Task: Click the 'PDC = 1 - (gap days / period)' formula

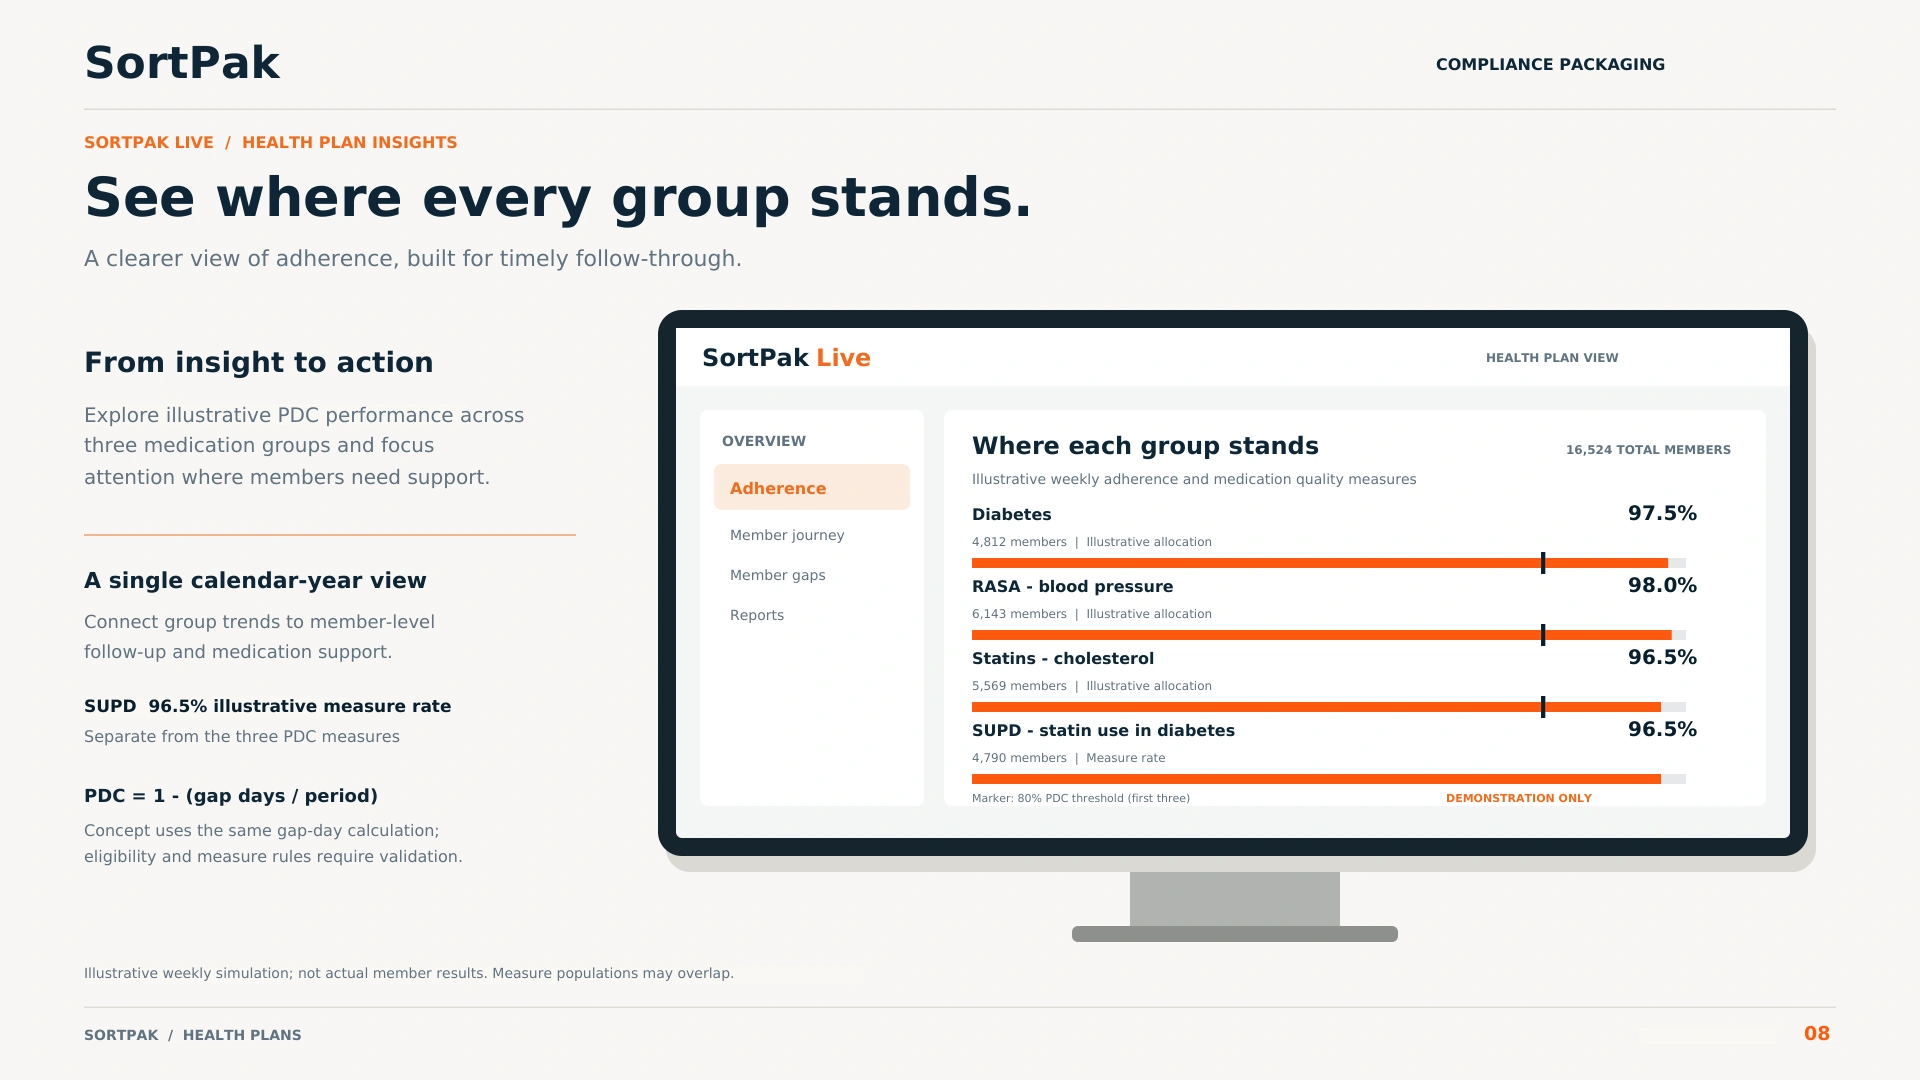Action: tap(231, 796)
